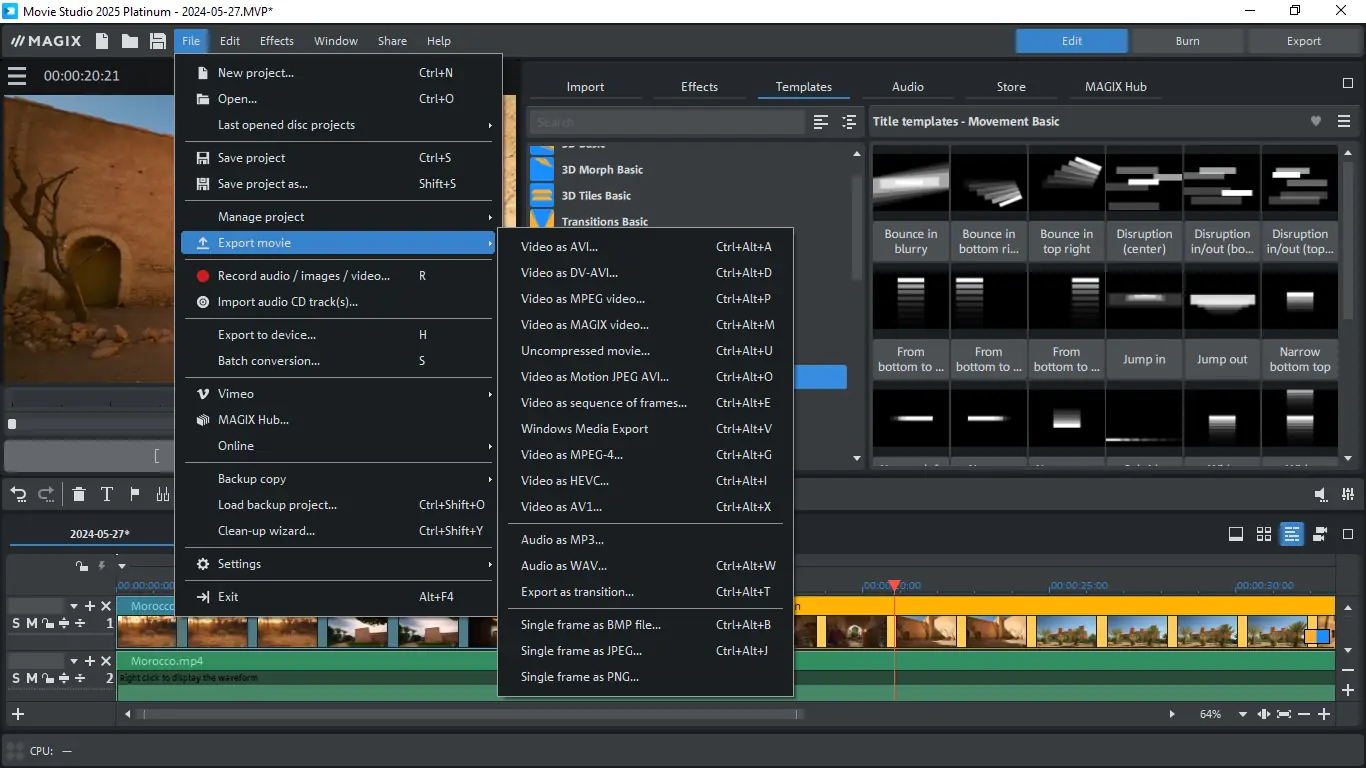The image size is (1366, 768).
Task: Switch to the Audio tab
Action: (907, 87)
